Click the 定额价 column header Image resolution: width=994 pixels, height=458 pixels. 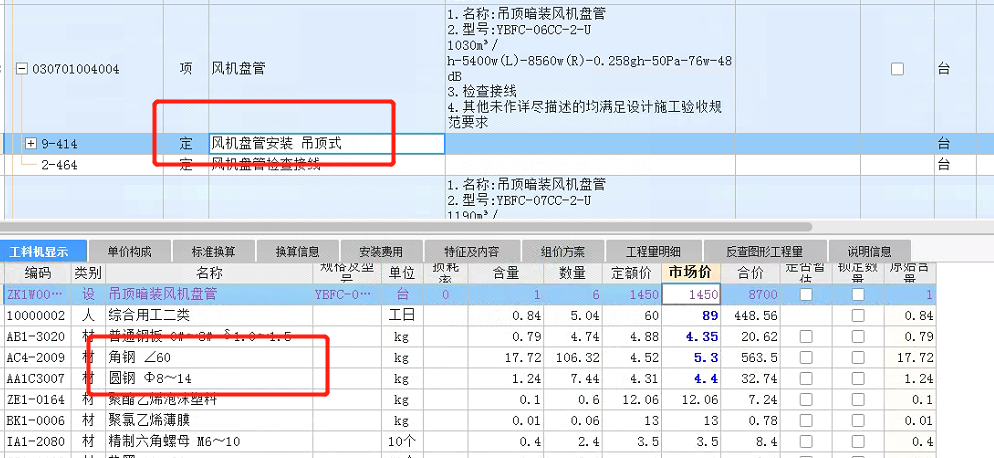[631, 273]
